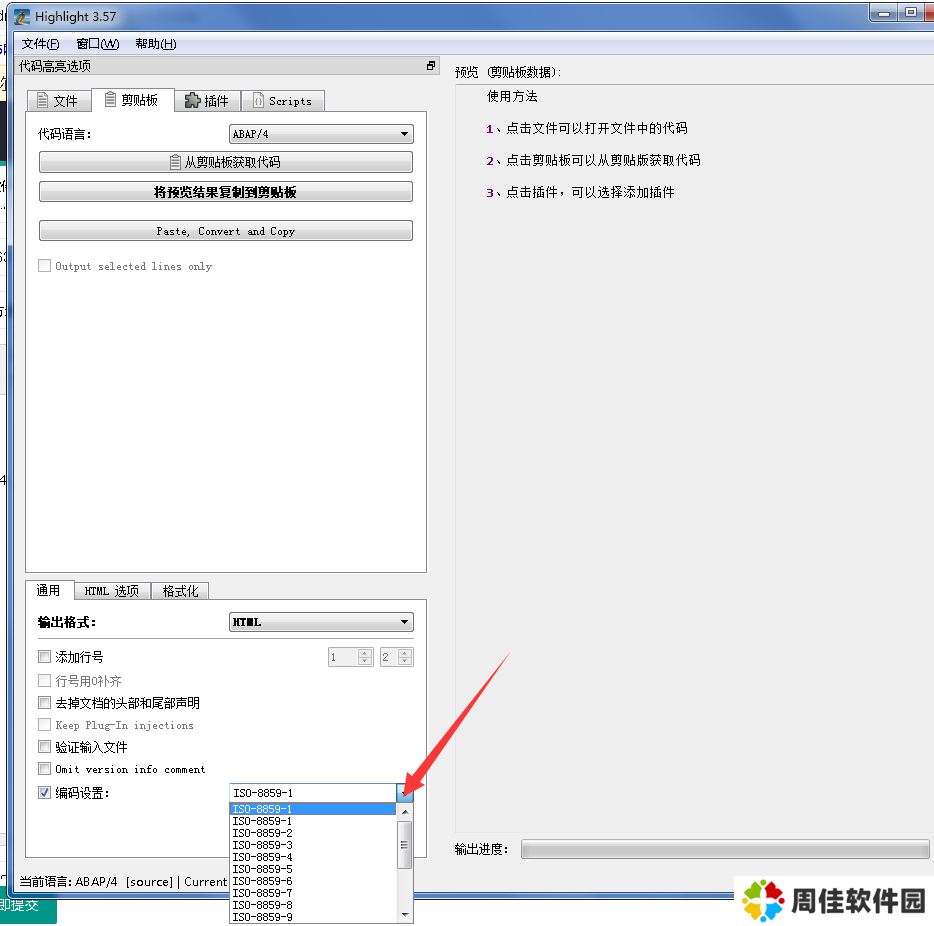The height and width of the screenshot is (926, 934).
Task: Click the encoding list scrollbar down arrow
Action: (405, 915)
